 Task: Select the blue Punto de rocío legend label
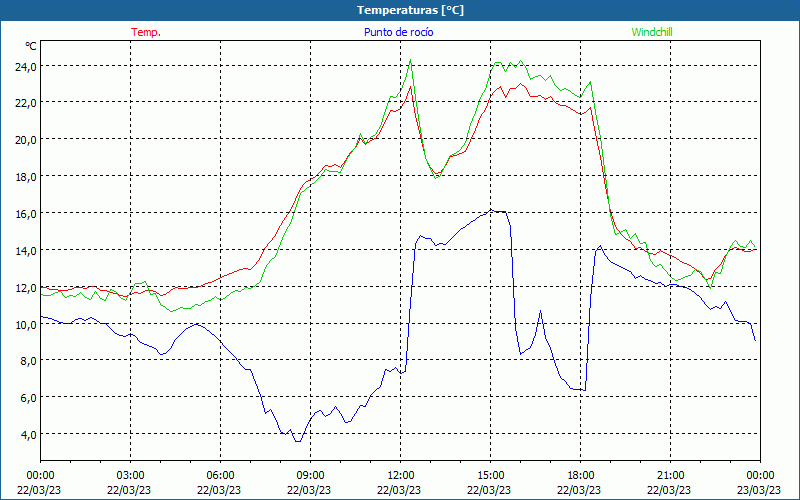click(398, 32)
